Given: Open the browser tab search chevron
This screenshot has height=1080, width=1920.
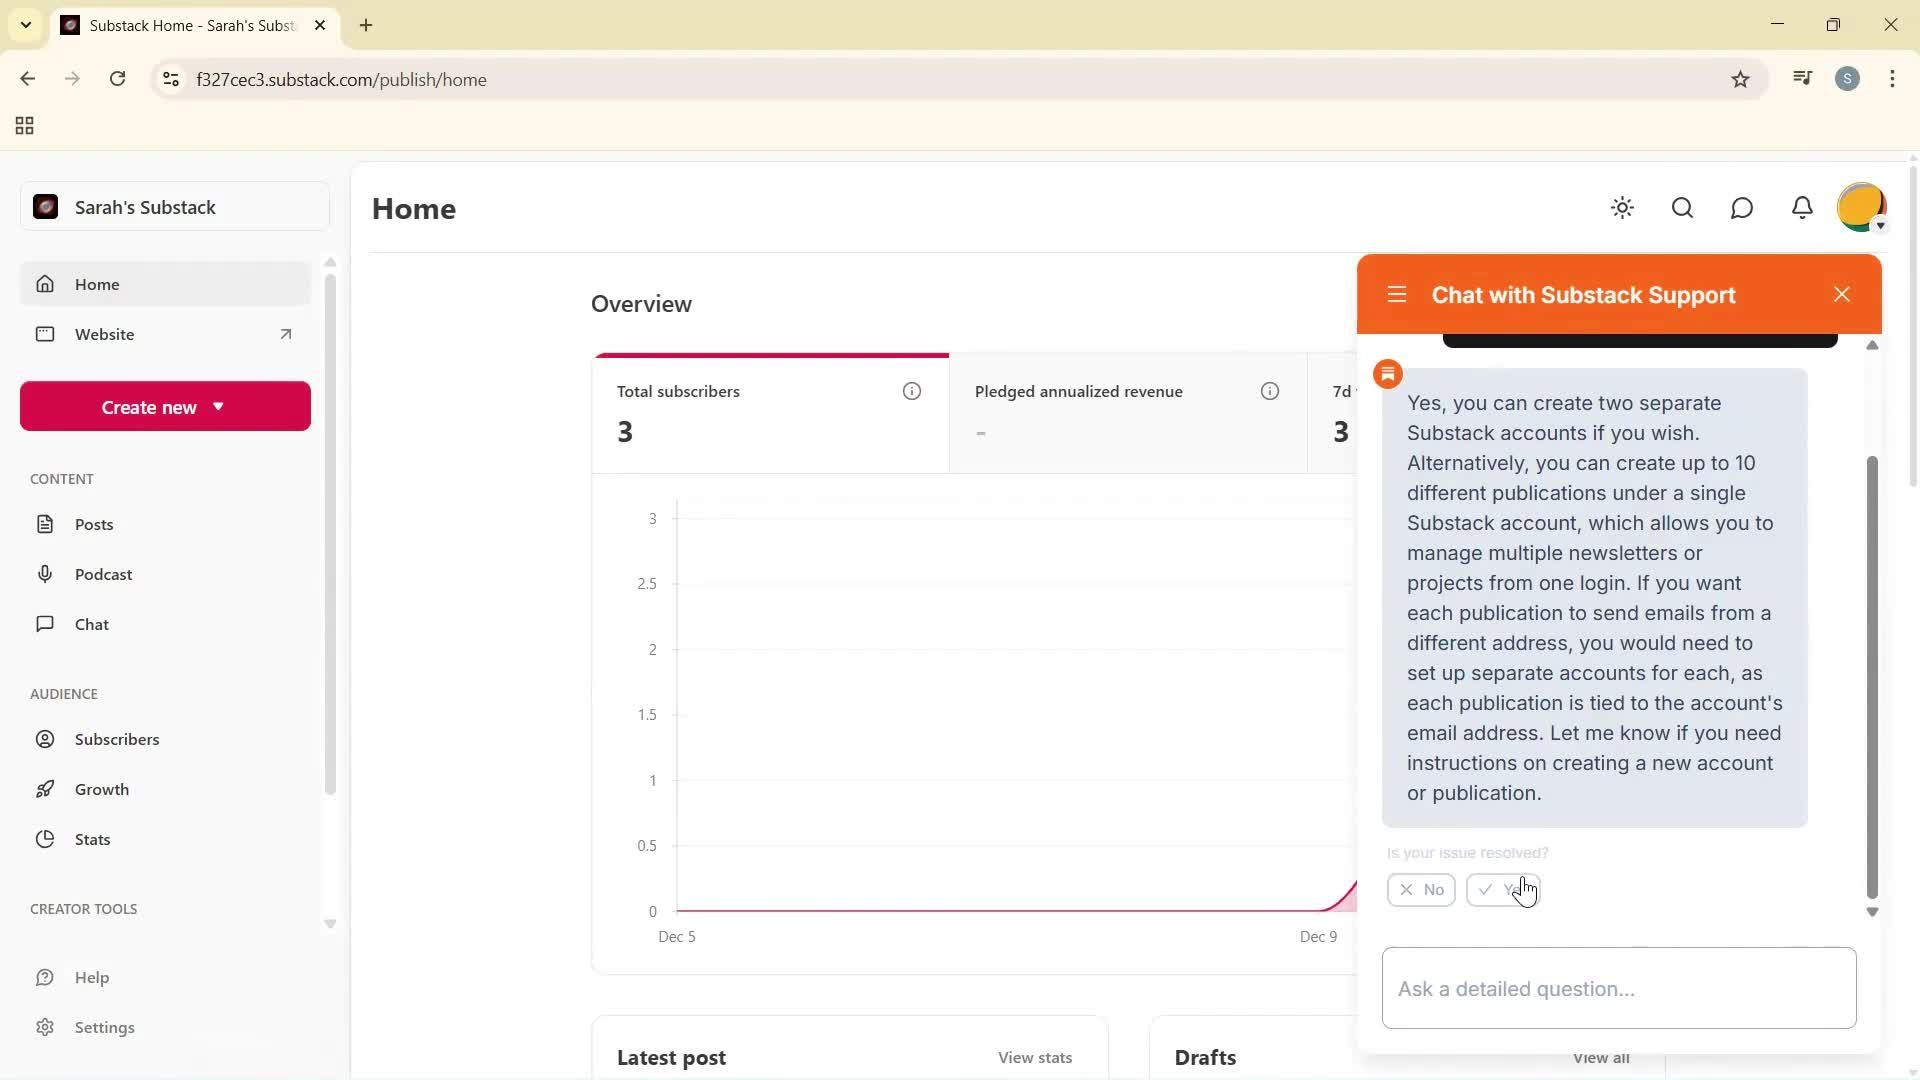Looking at the screenshot, I should 26,25.
